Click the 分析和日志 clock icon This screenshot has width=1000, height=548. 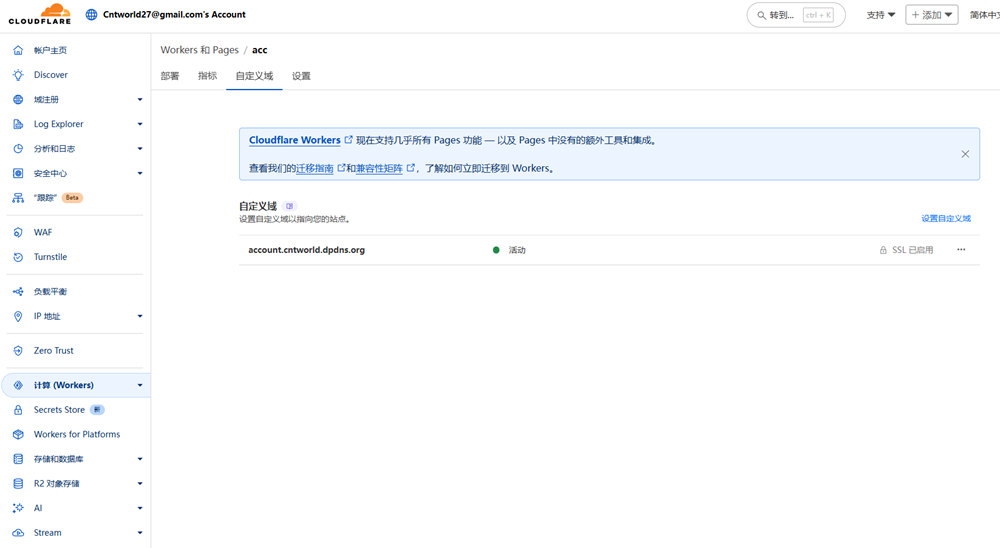click(18, 149)
